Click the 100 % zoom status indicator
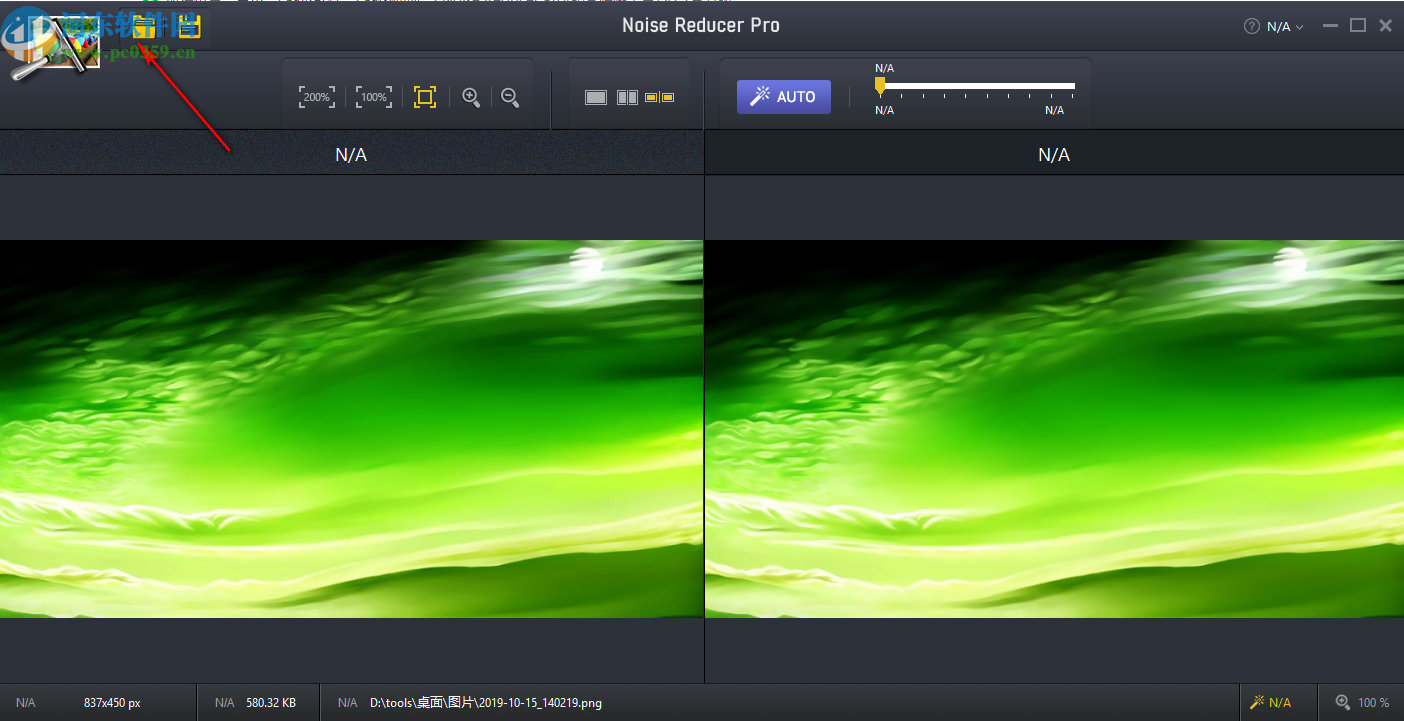This screenshot has width=1404, height=721. click(1363, 703)
